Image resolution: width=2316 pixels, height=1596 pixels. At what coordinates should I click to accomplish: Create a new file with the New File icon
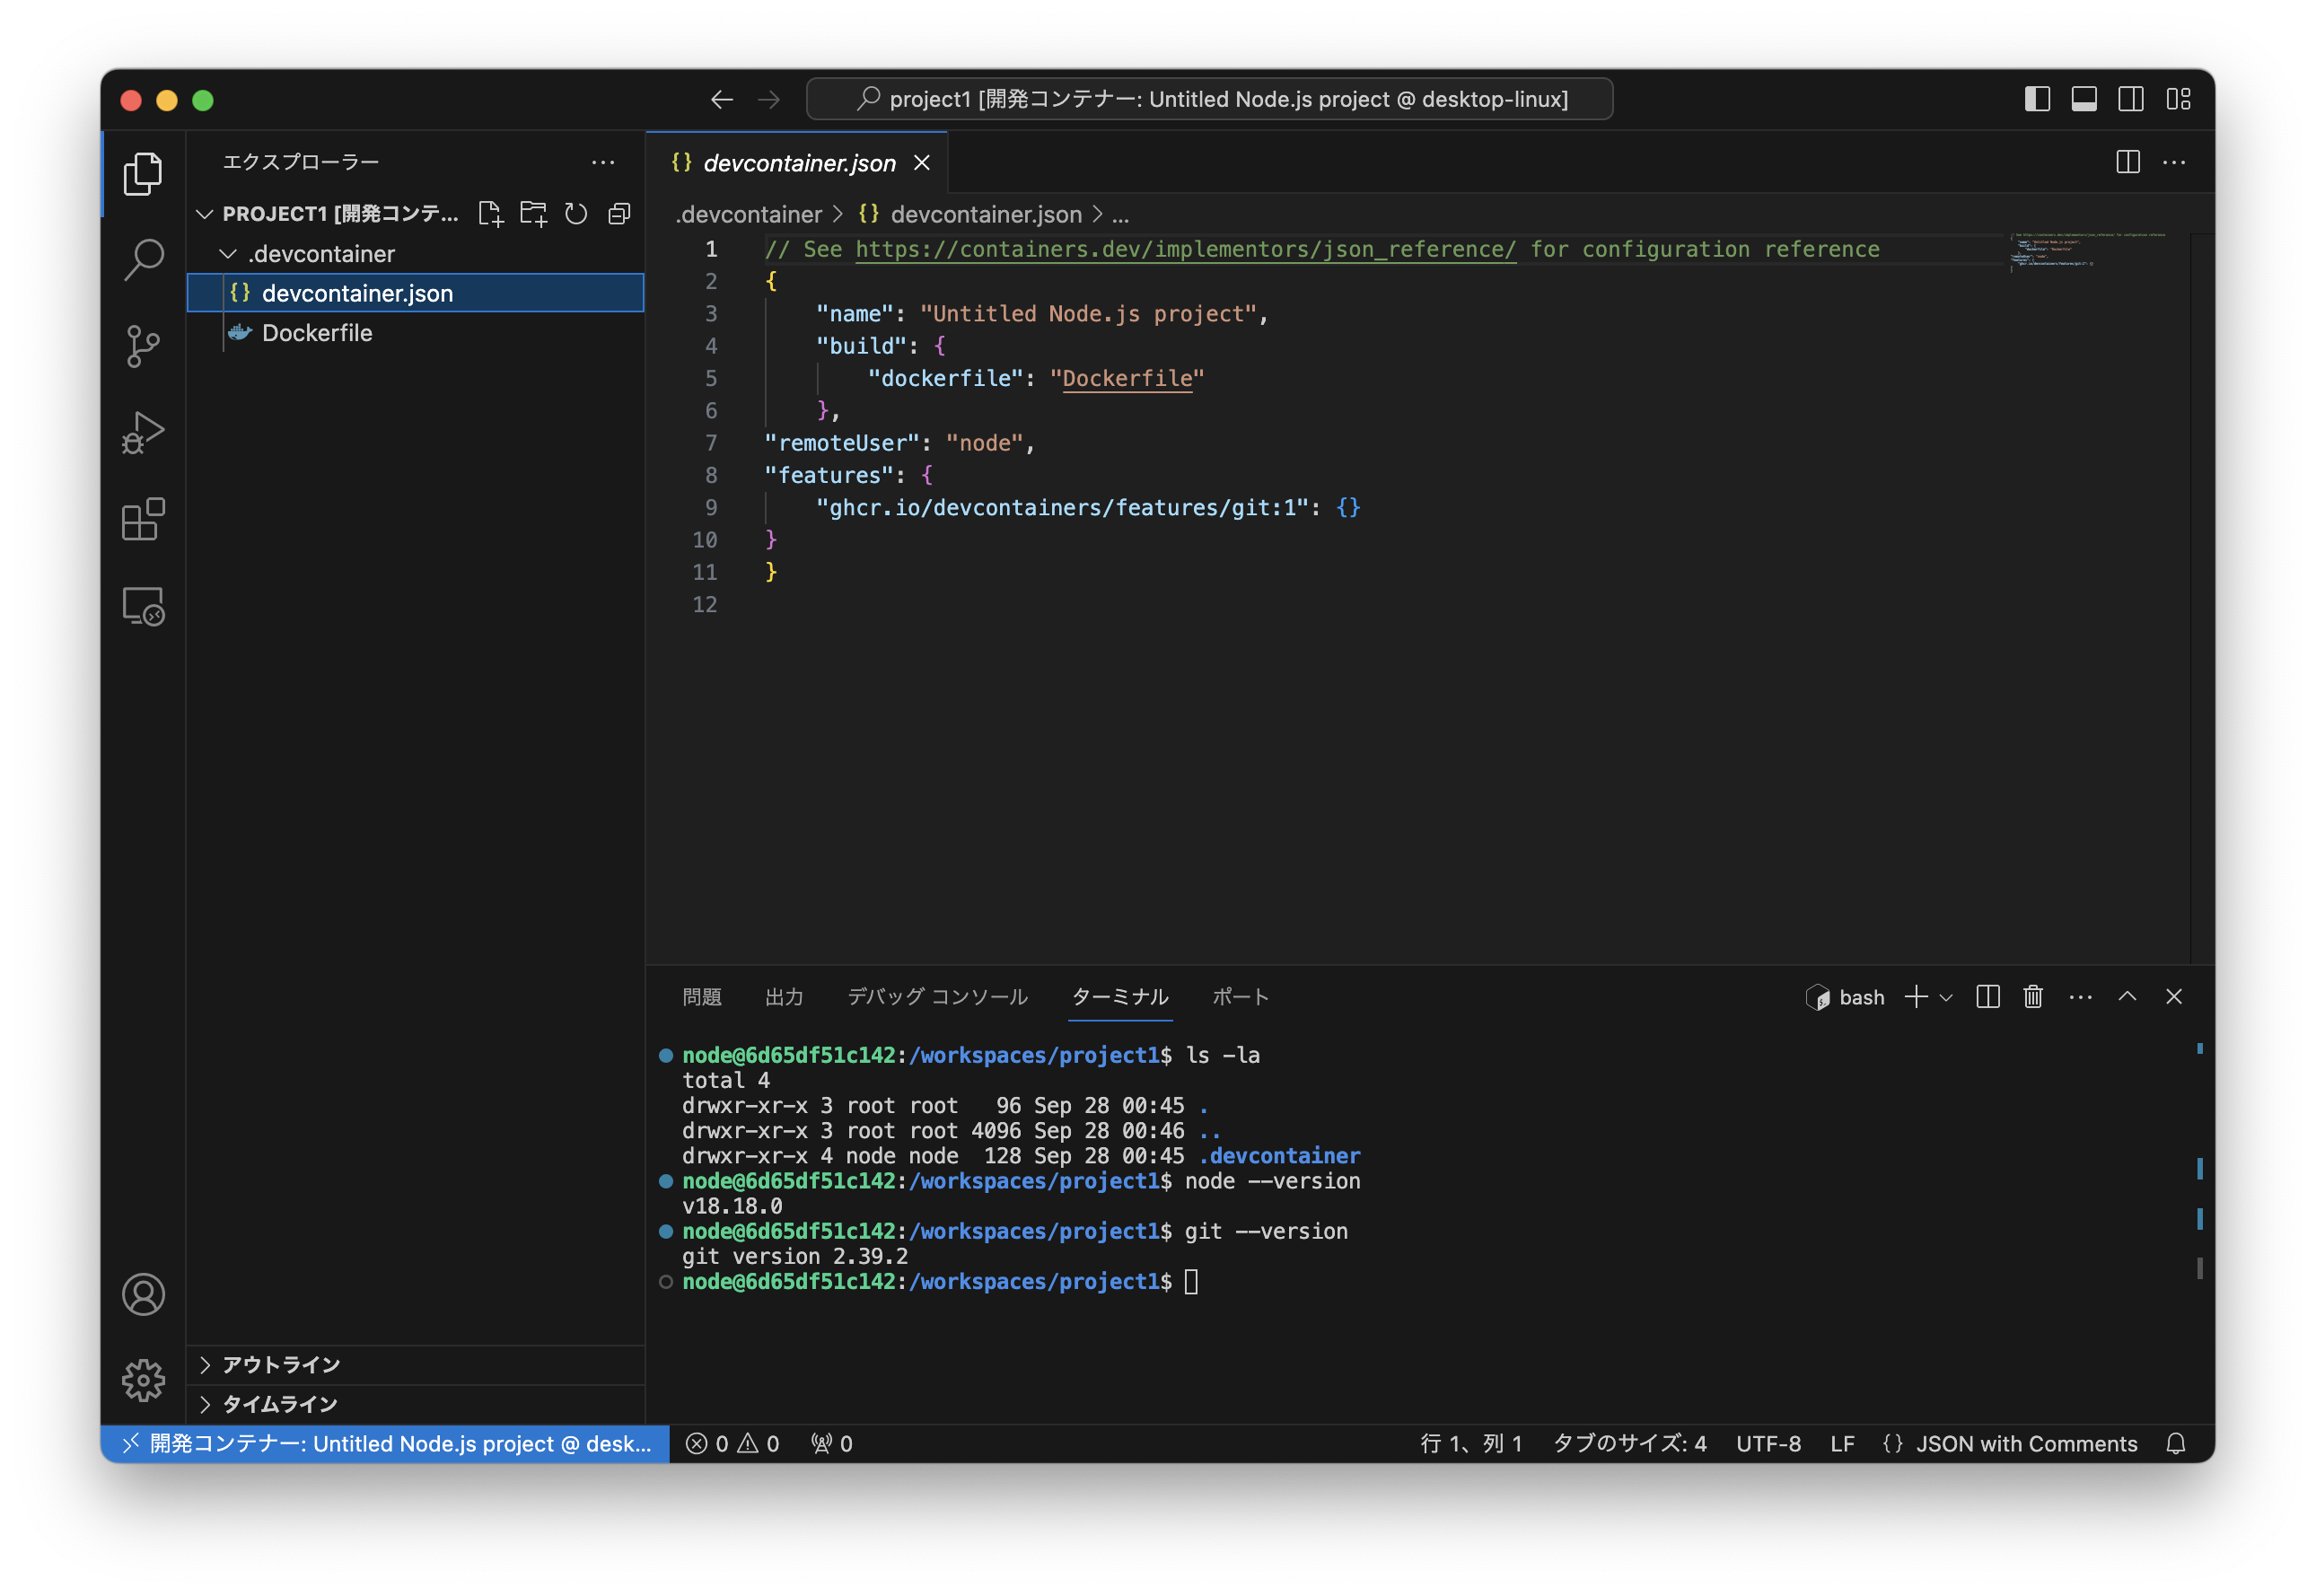(x=491, y=213)
